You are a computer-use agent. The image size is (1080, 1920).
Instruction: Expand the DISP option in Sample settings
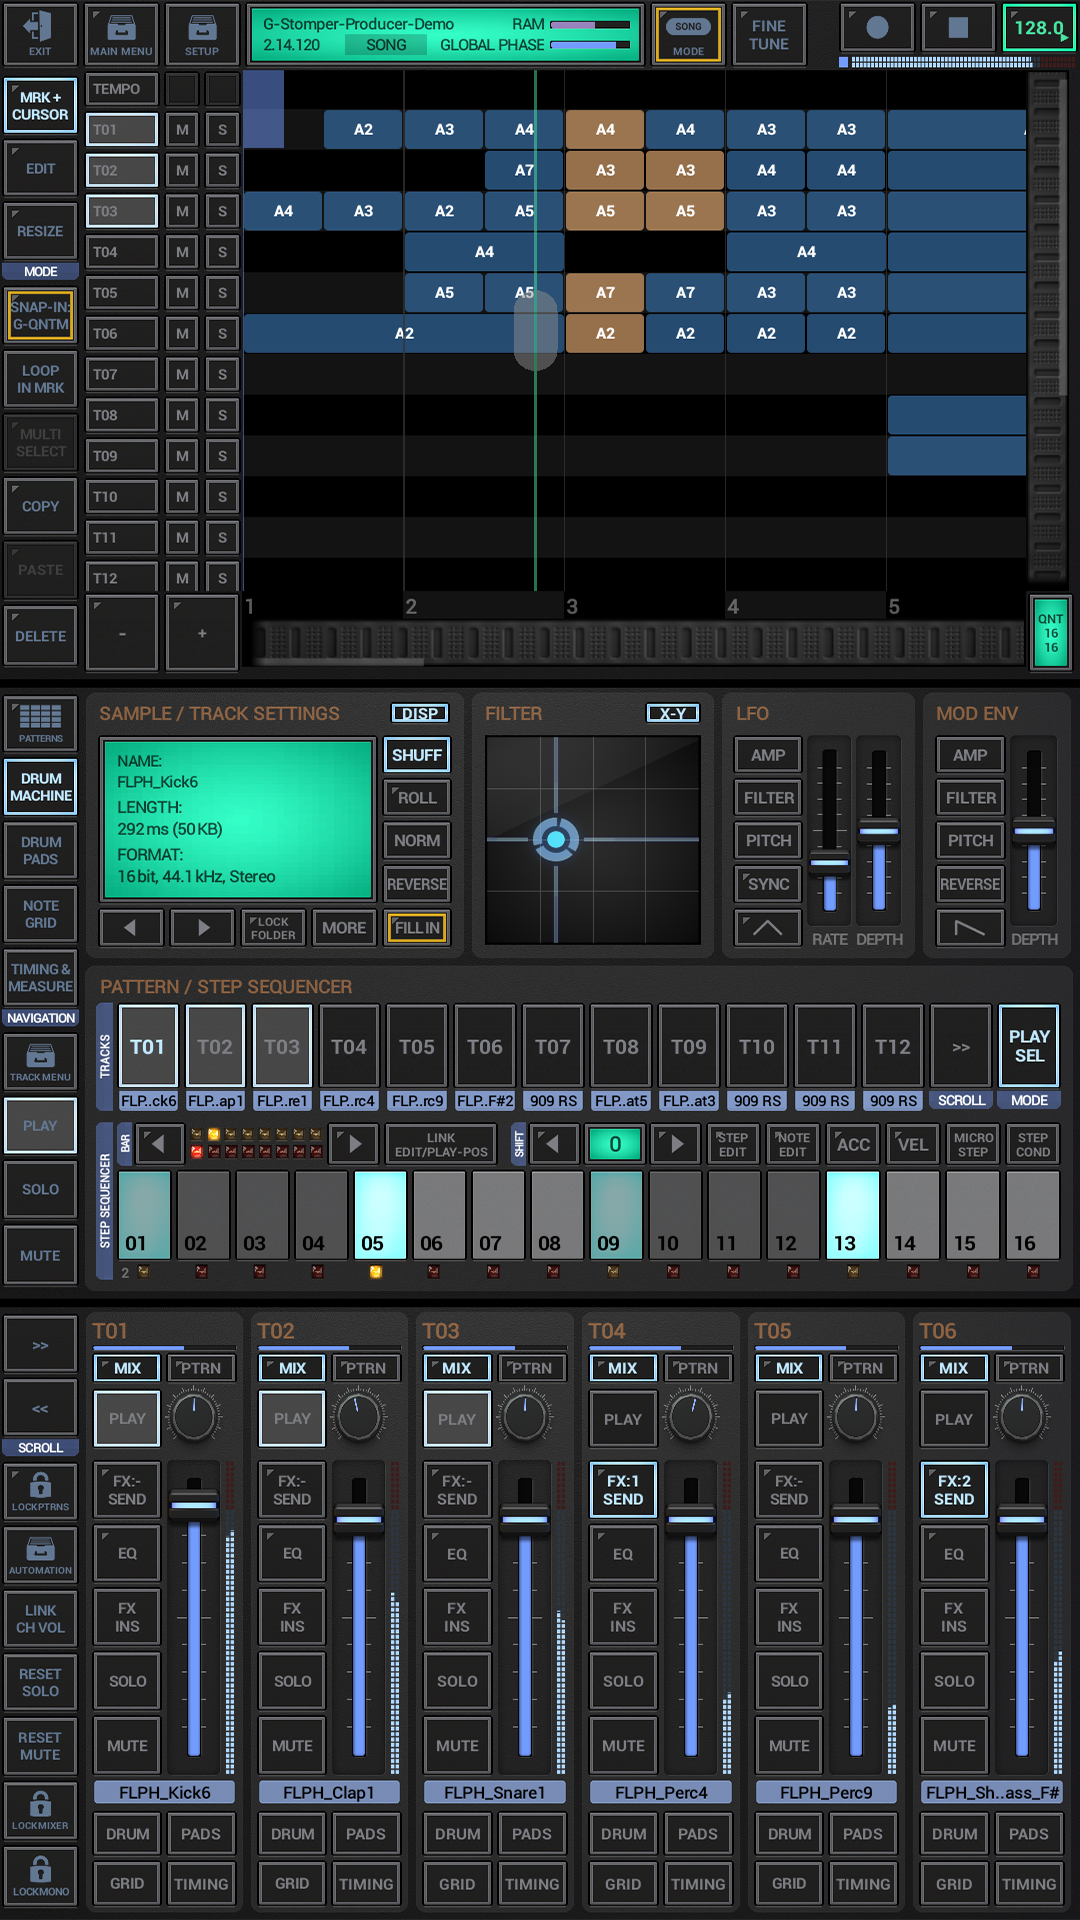click(x=419, y=713)
